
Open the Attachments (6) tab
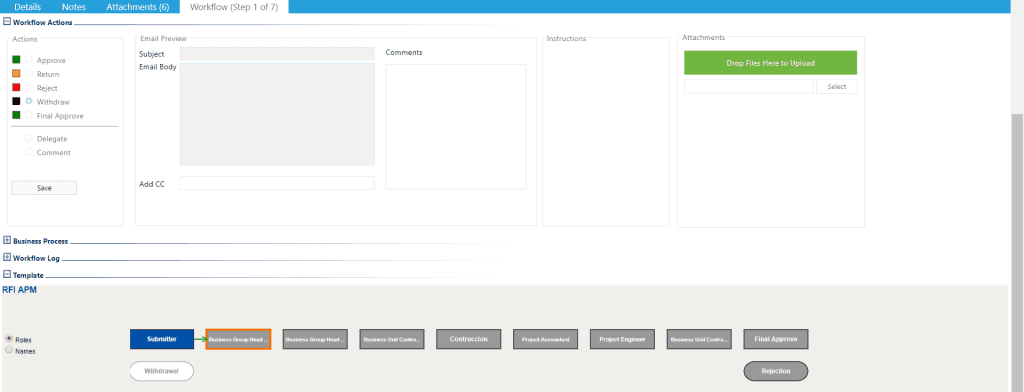pos(138,7)
